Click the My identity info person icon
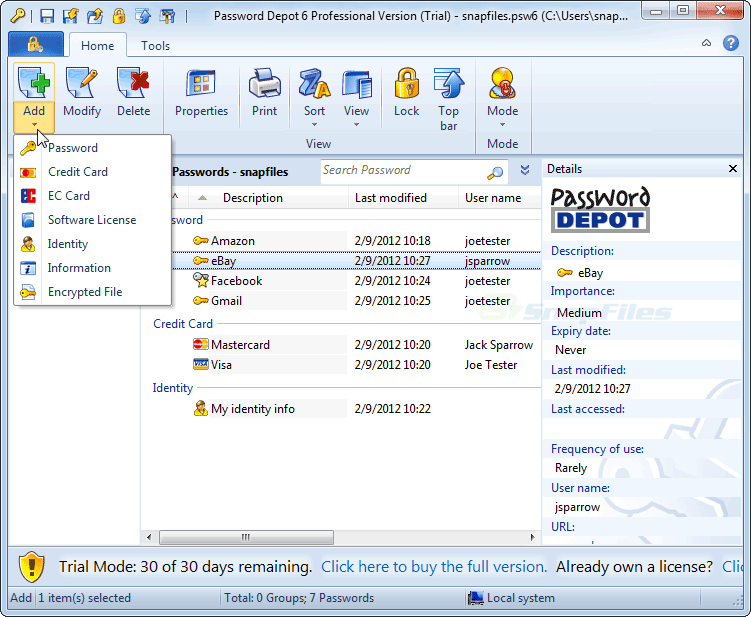This screenshot has height=617, width=751. point(200,408)
